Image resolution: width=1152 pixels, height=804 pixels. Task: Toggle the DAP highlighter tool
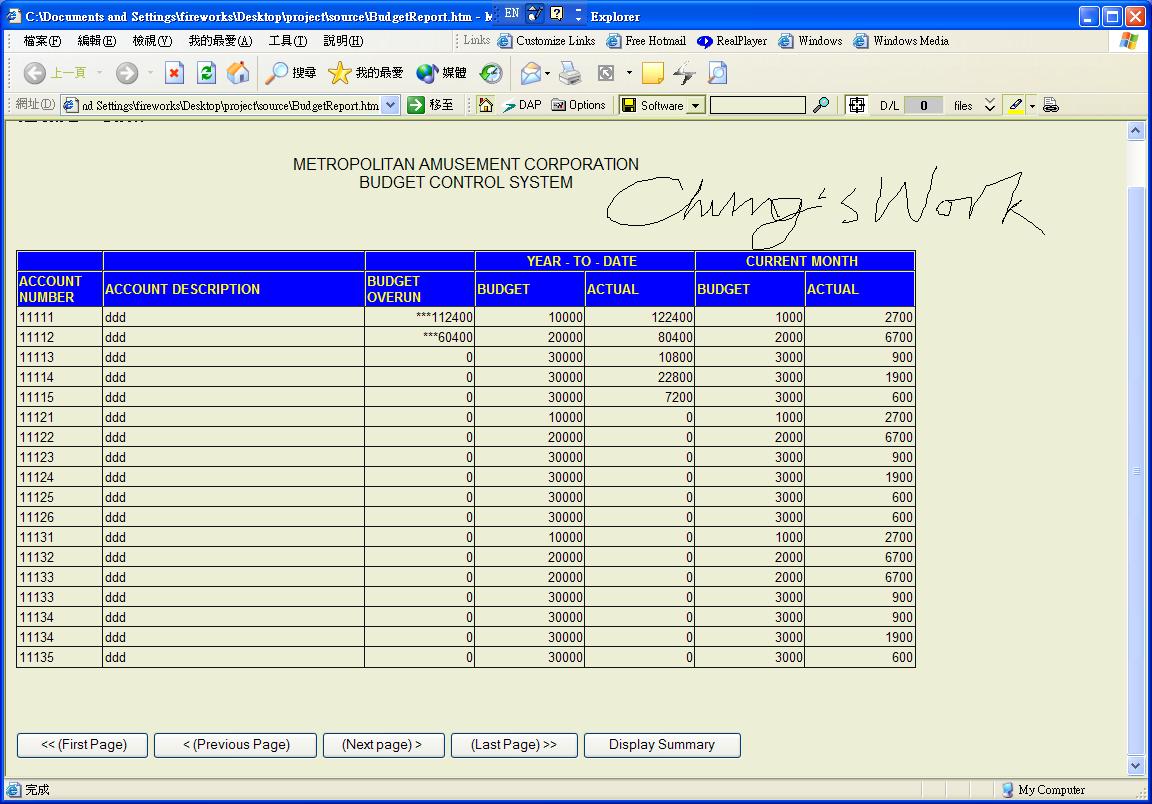[x=1015, y=105]
